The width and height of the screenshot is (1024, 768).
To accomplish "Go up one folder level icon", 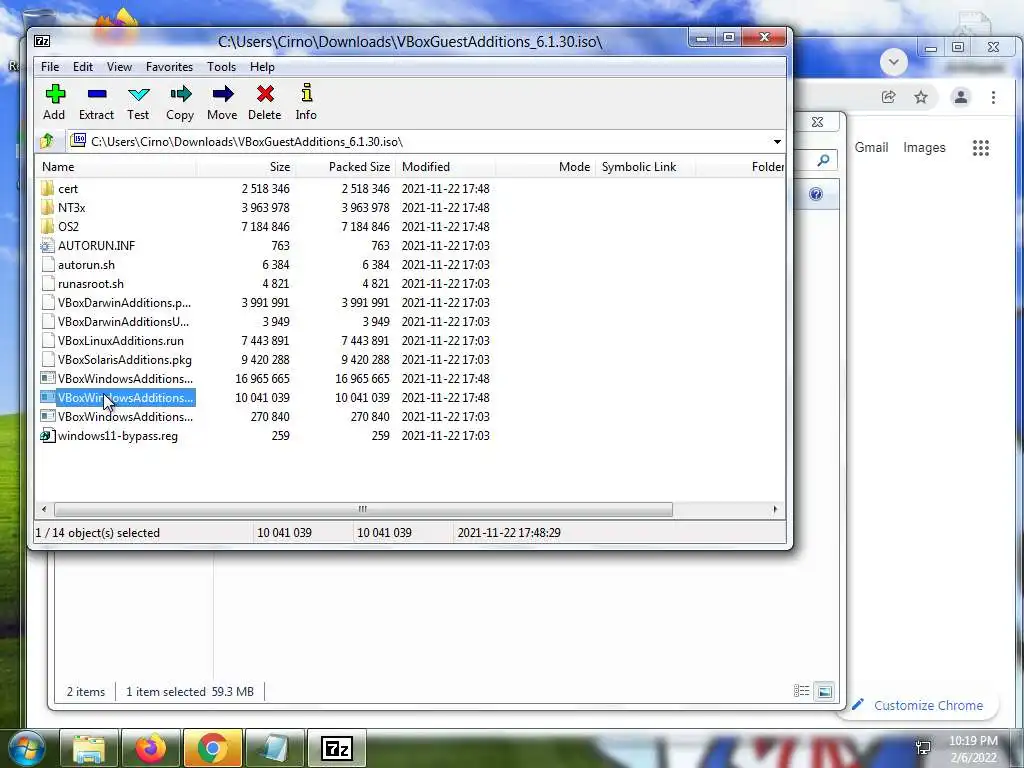I will coord(47,141).
